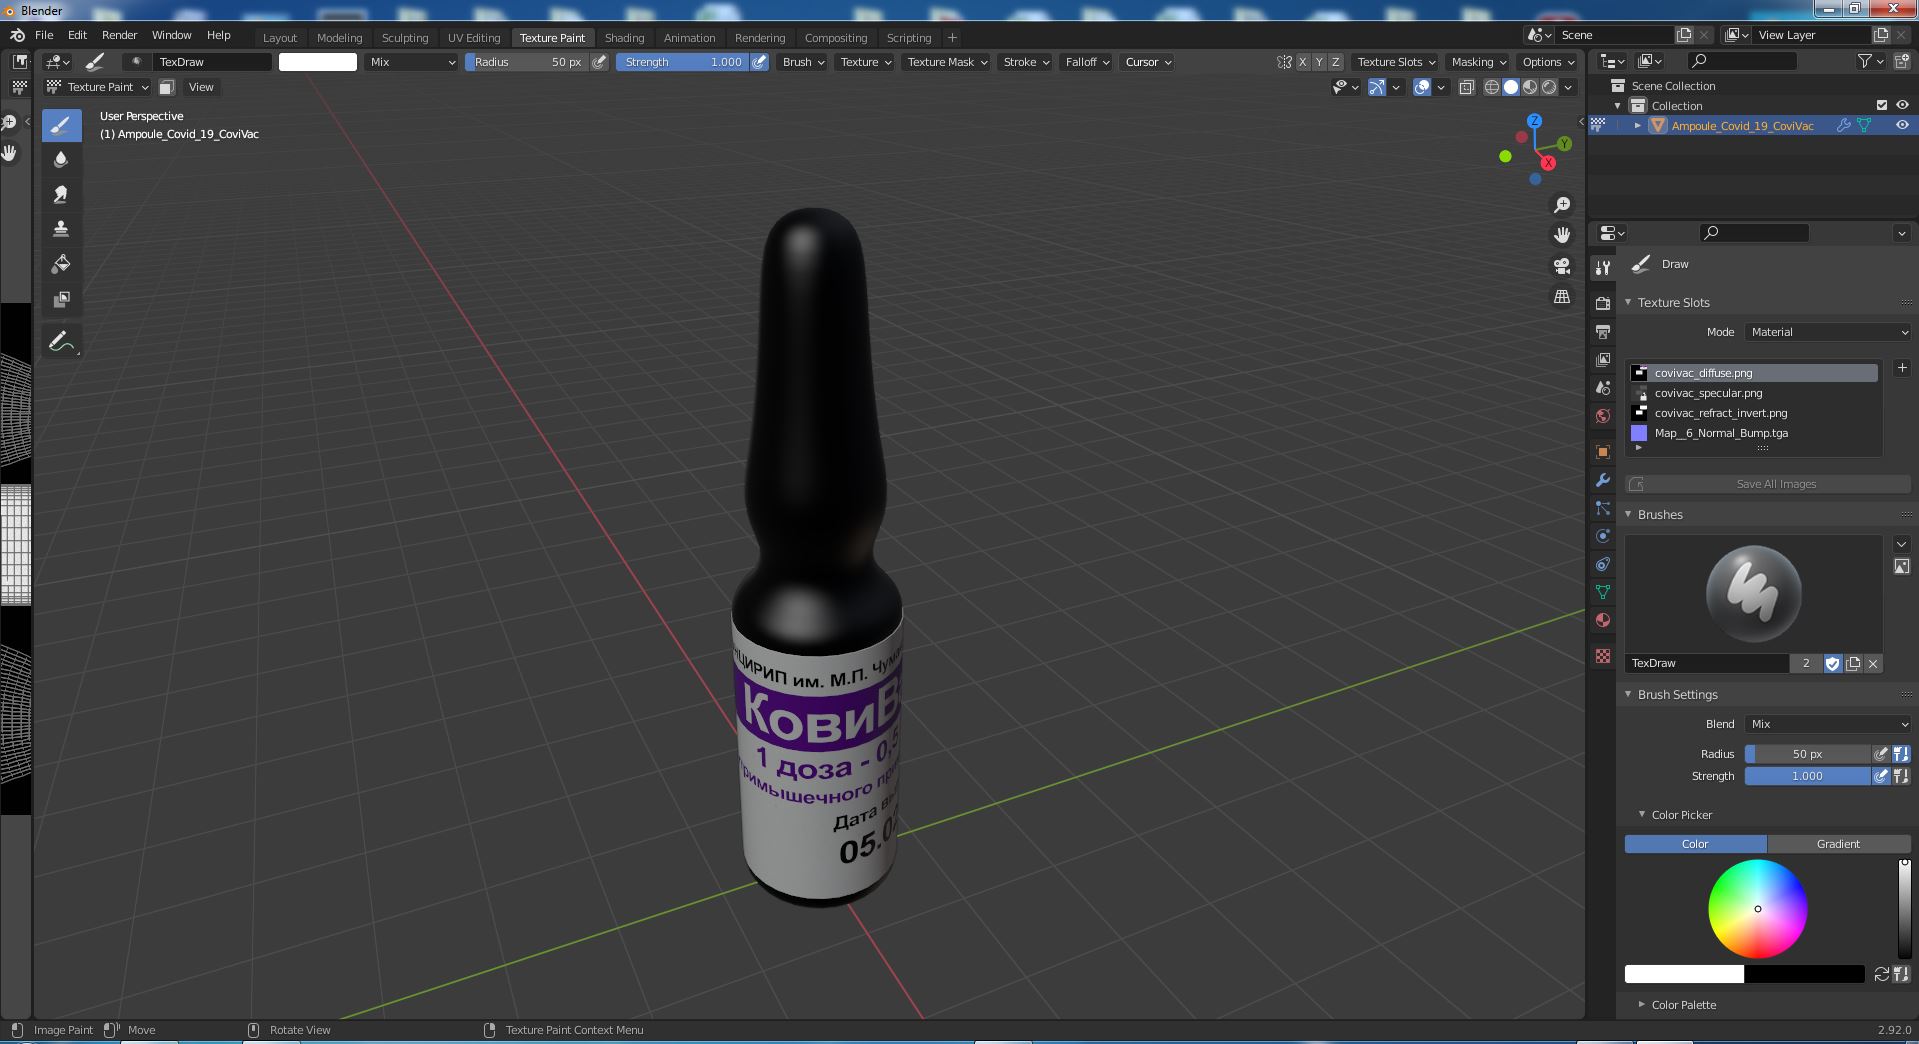Open the Texture Slots Mode Material dropdown
This screenshot has width=1919, height=1044.
1829,332
